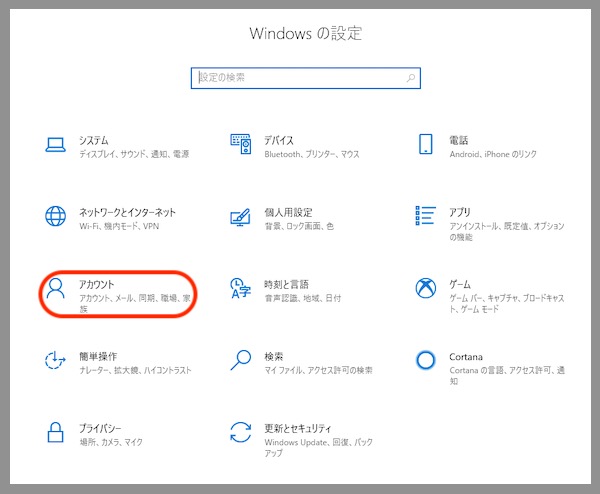Select the 個人用設定 title
The width and height of the screenshot is (600, 494).
coord(288,212)
